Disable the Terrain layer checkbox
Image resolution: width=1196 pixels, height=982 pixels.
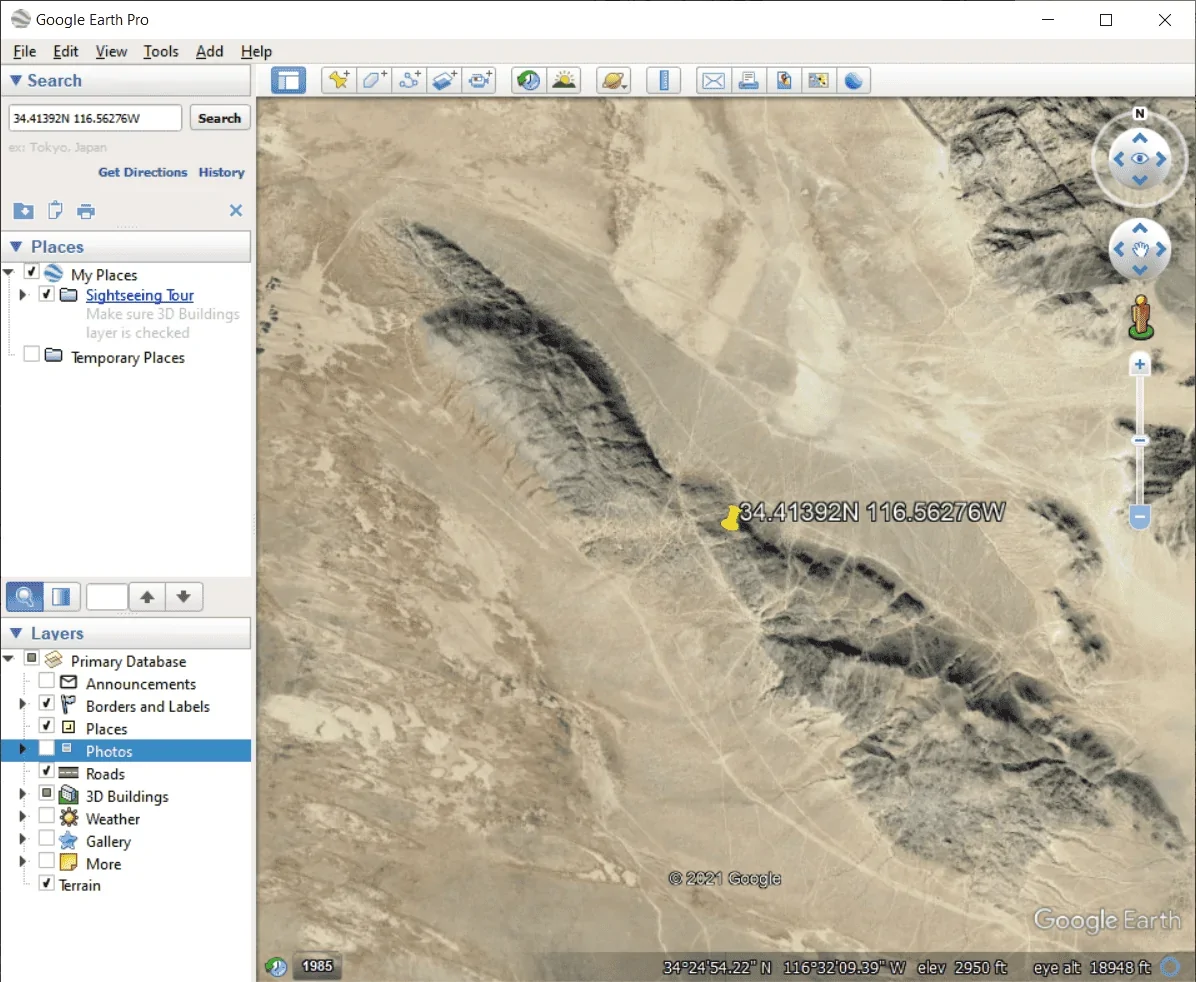(47, 883)
